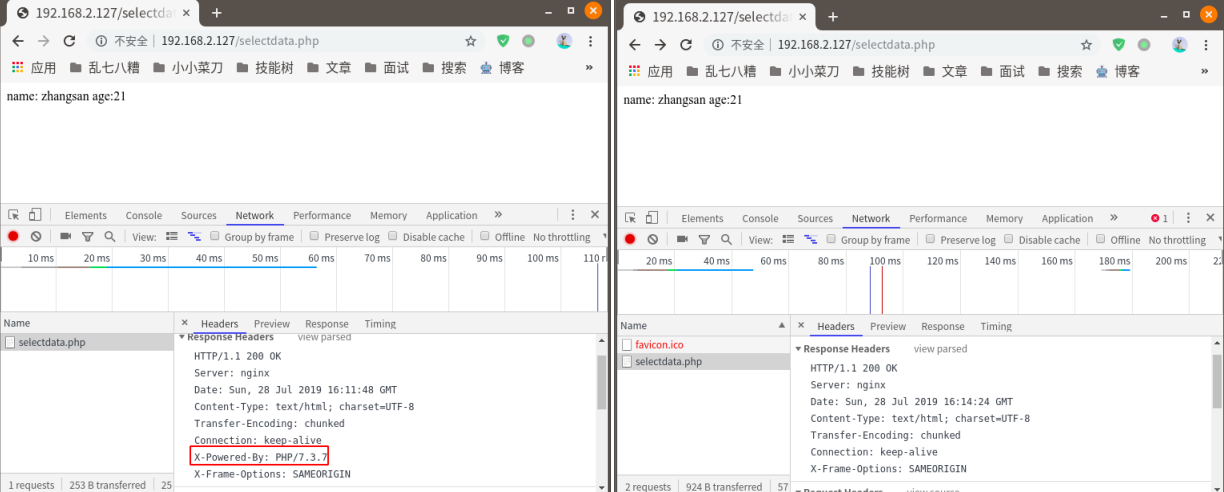Open 面试 bookmark folder in left window
Viewport: 1224px width, 492px height.
click(386, 68)
